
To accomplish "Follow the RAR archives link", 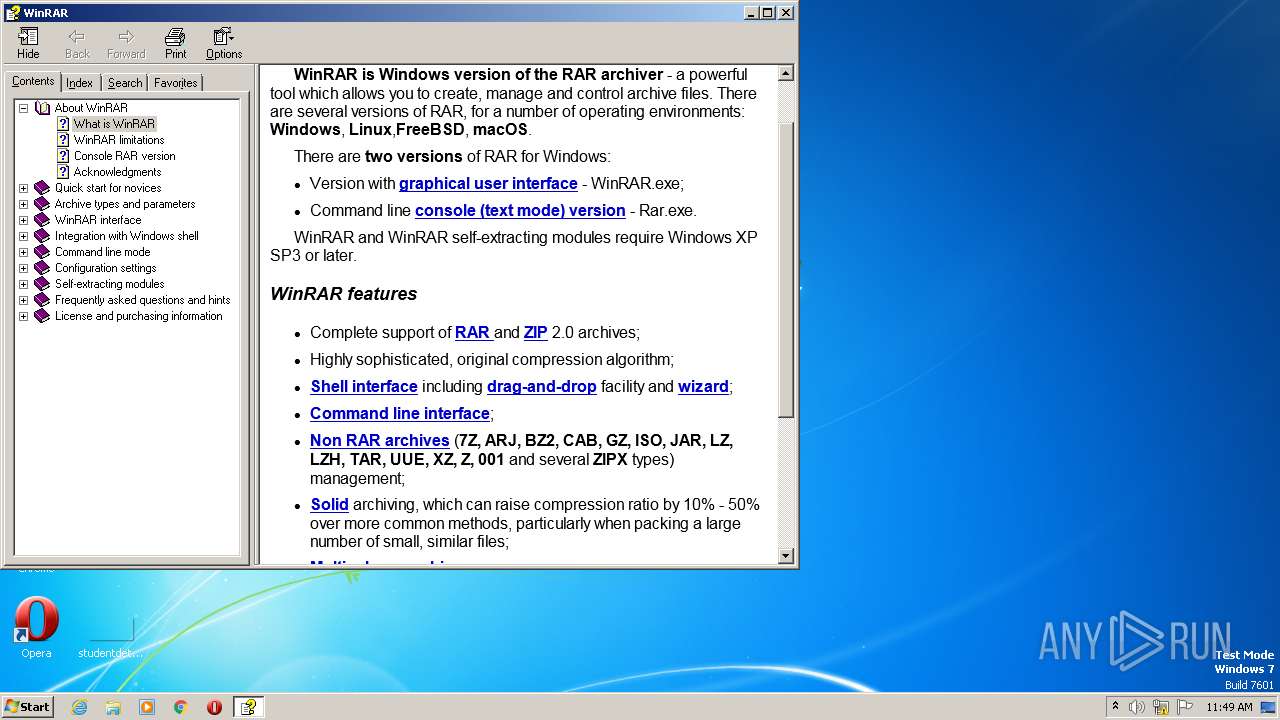I will point(473,333).
